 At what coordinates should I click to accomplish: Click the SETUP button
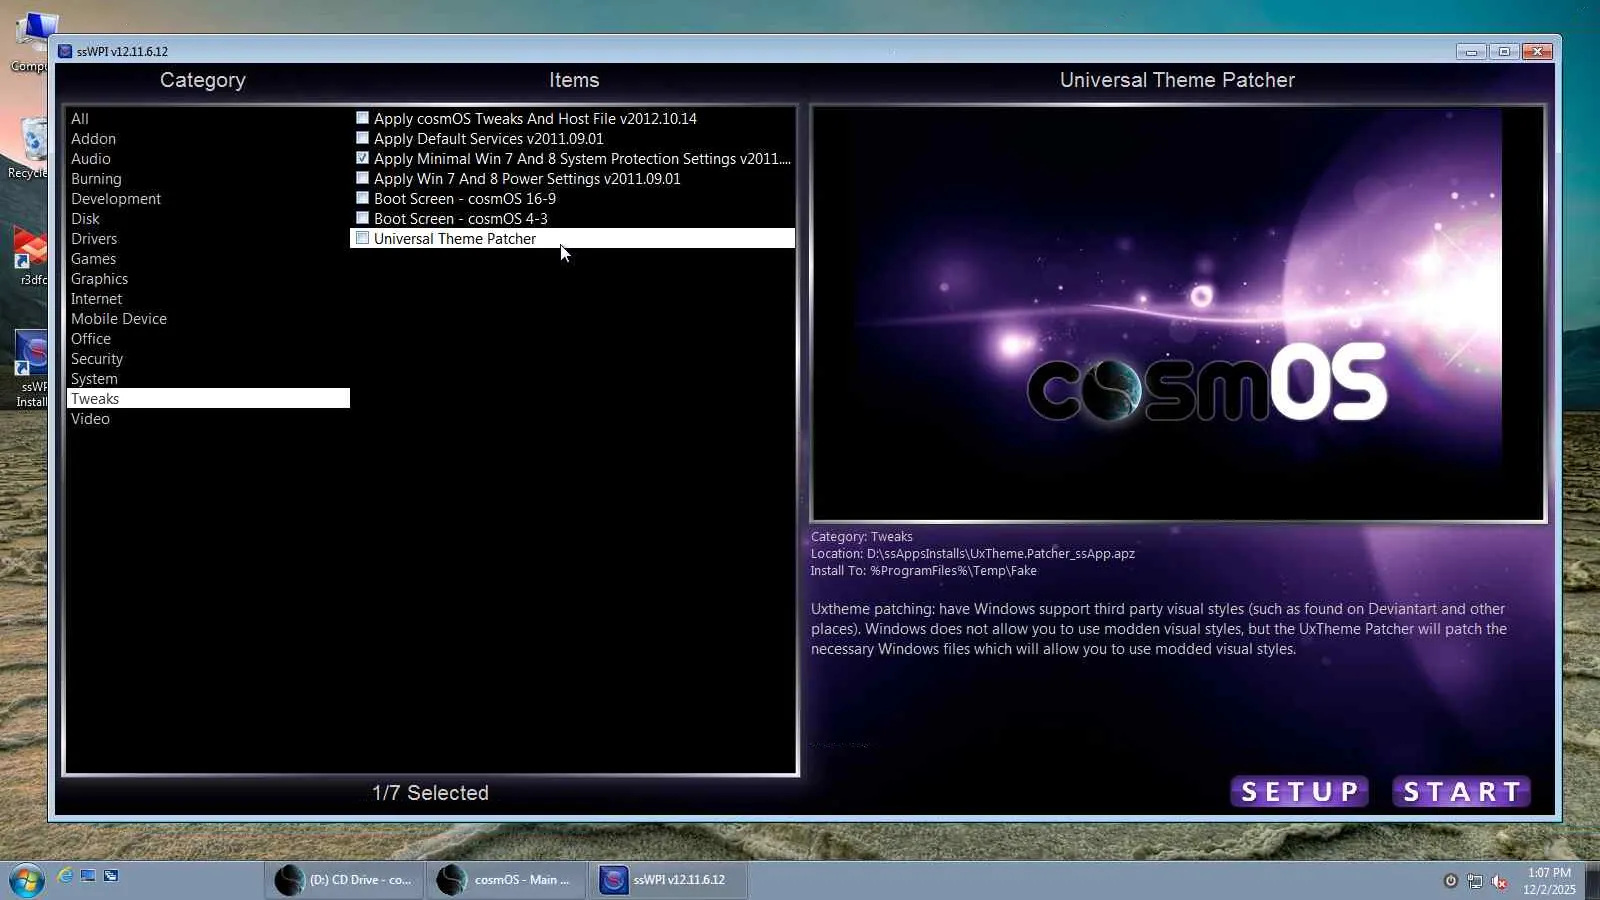click(1299, 792)
